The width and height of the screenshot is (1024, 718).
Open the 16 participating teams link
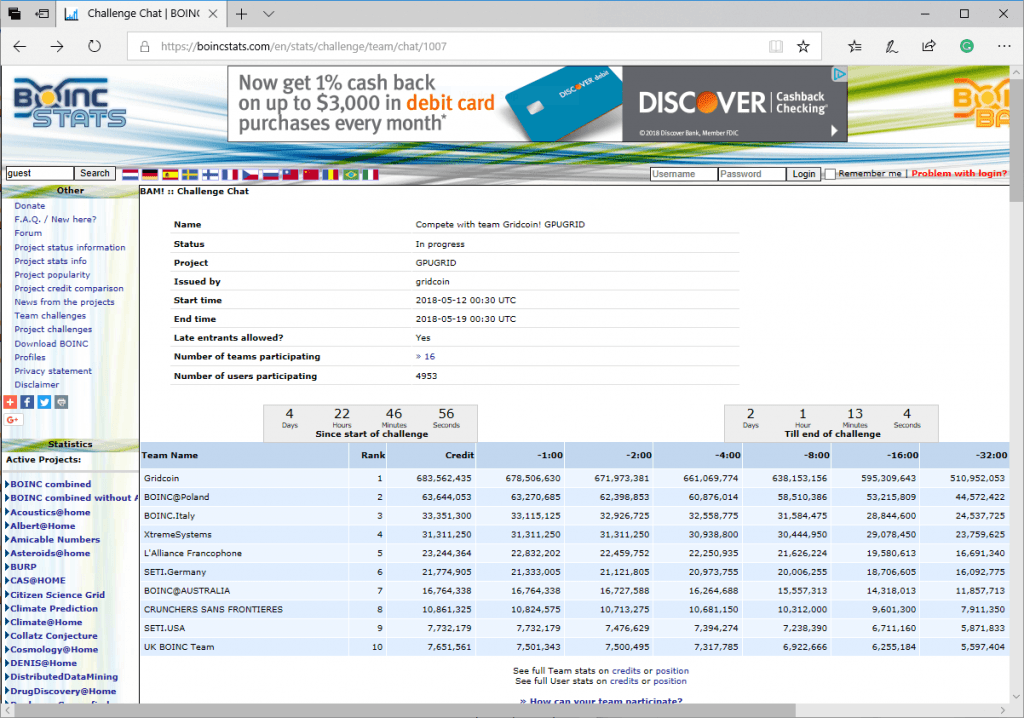point(426,357)
